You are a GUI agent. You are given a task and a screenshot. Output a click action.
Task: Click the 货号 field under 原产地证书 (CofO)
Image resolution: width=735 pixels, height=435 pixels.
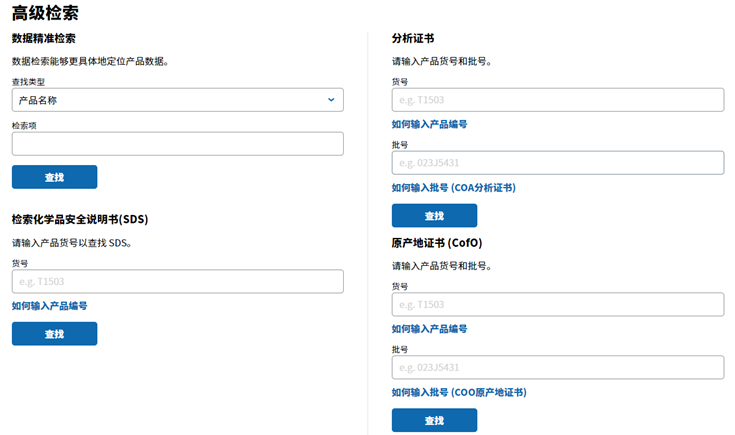557,304
